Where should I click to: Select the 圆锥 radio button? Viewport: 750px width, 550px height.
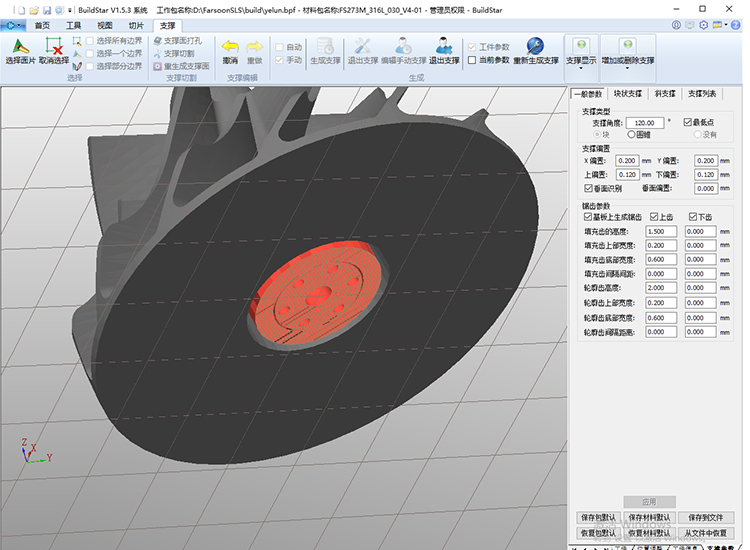(631, 134)
